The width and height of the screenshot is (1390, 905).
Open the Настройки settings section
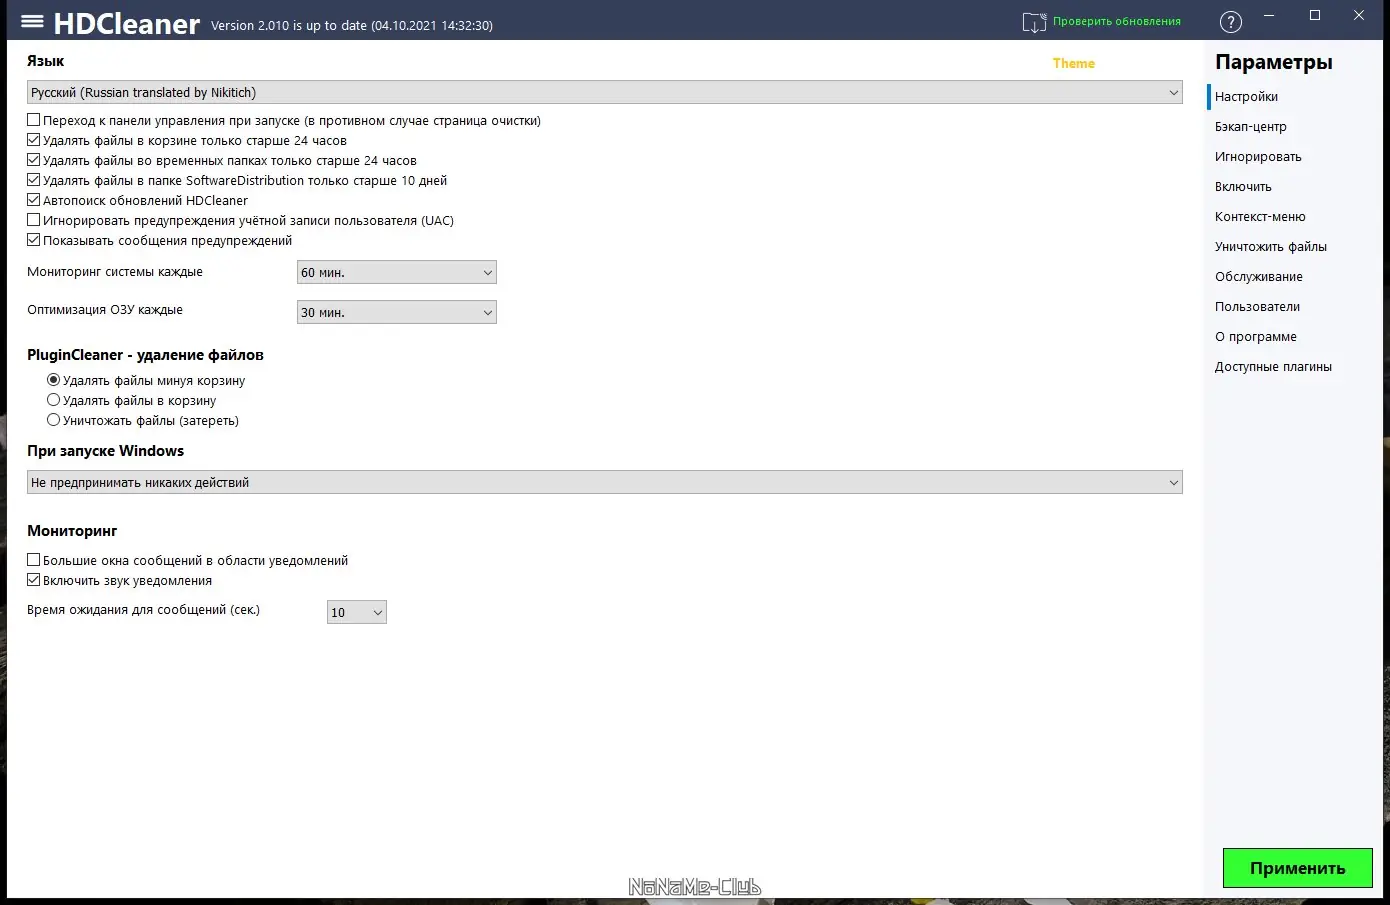1246,97
